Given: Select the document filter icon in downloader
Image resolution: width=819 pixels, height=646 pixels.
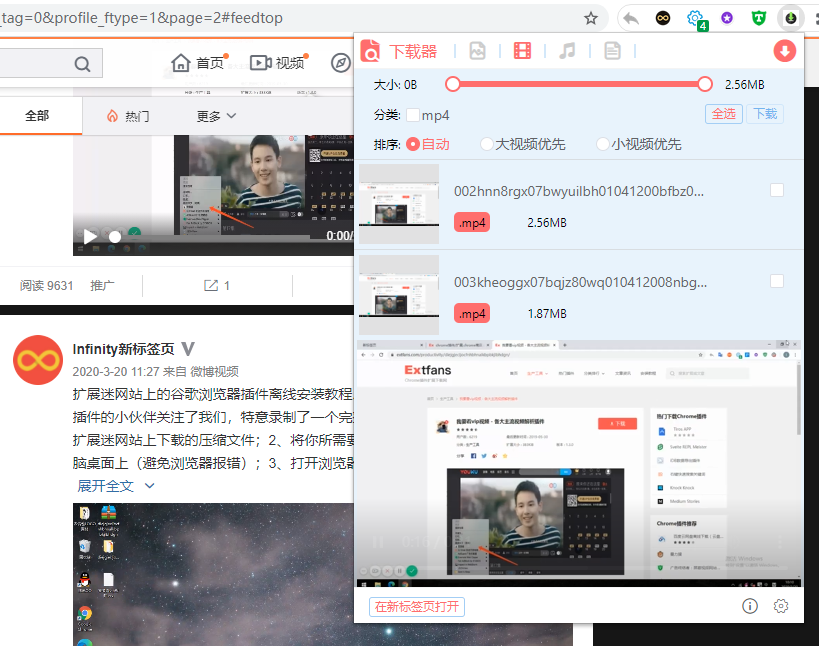Looking at the screenshot, I should [612, 51].
